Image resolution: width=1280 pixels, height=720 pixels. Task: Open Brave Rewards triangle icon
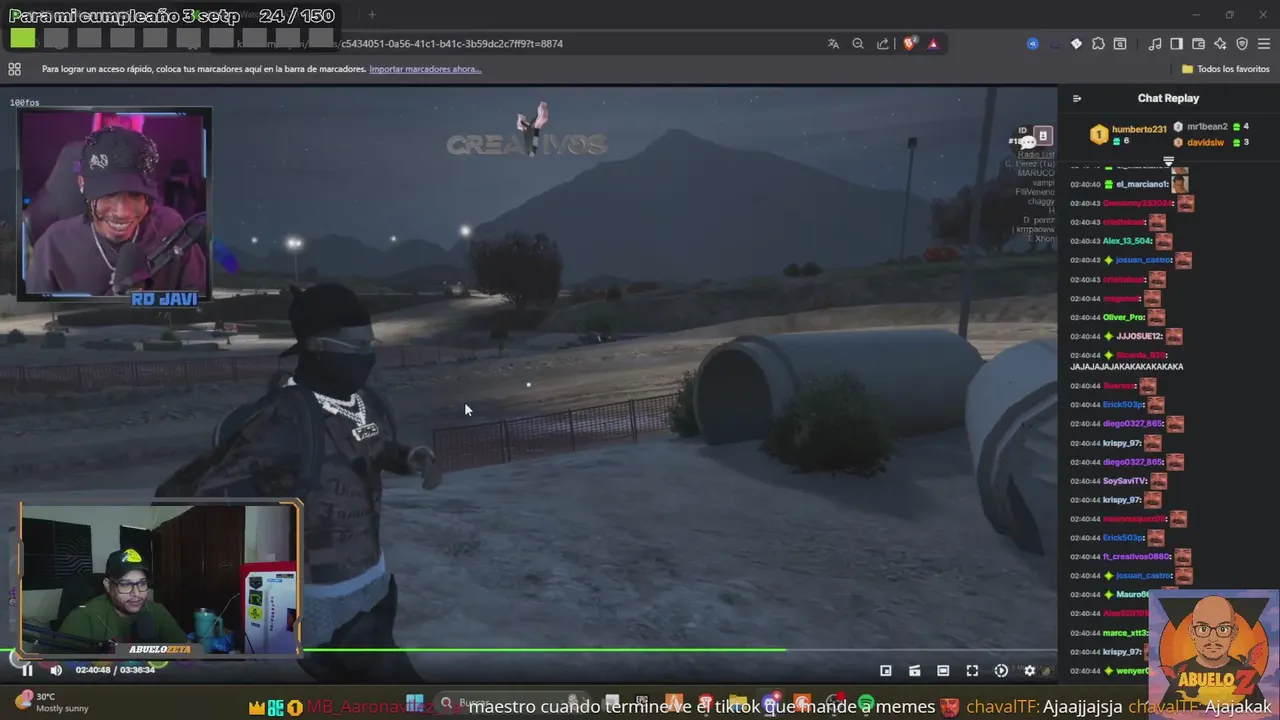click(933, 44)
